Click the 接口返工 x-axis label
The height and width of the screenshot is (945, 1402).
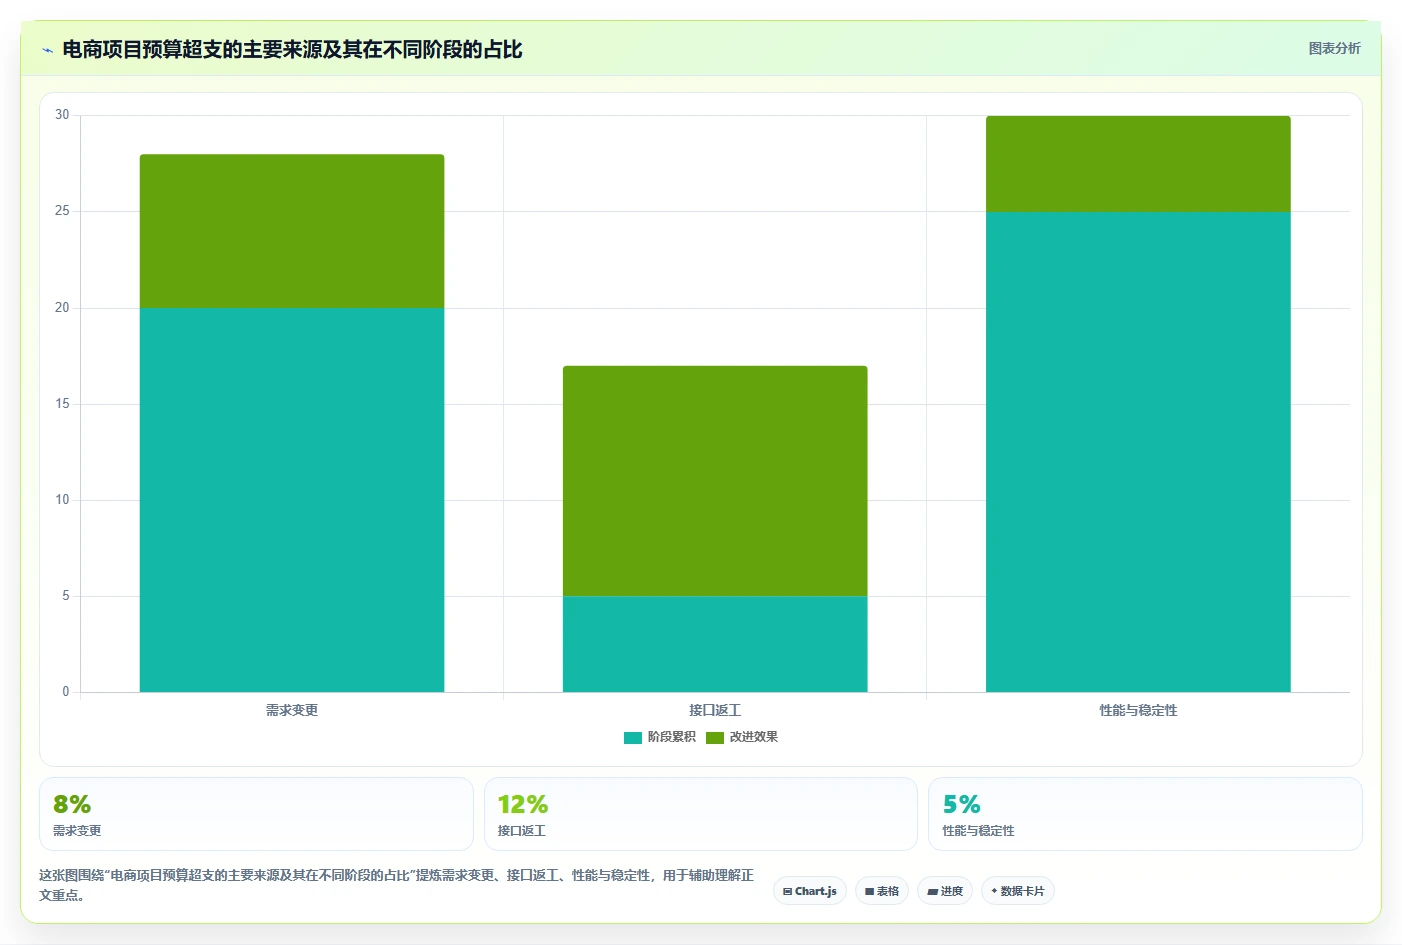coord(715,710)
